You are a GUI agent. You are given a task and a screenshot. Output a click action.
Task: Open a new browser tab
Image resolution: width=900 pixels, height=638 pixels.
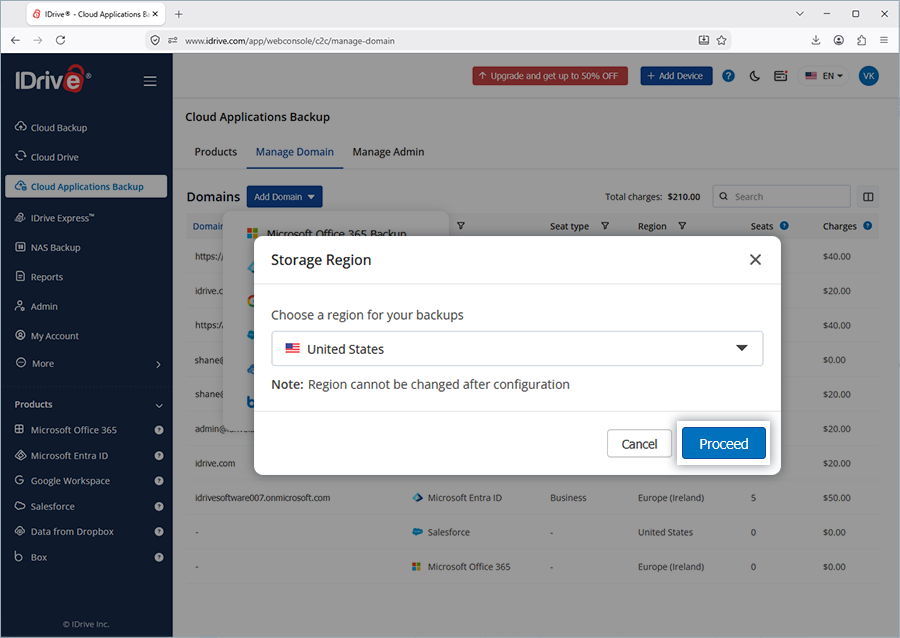[x=179, y=14]
